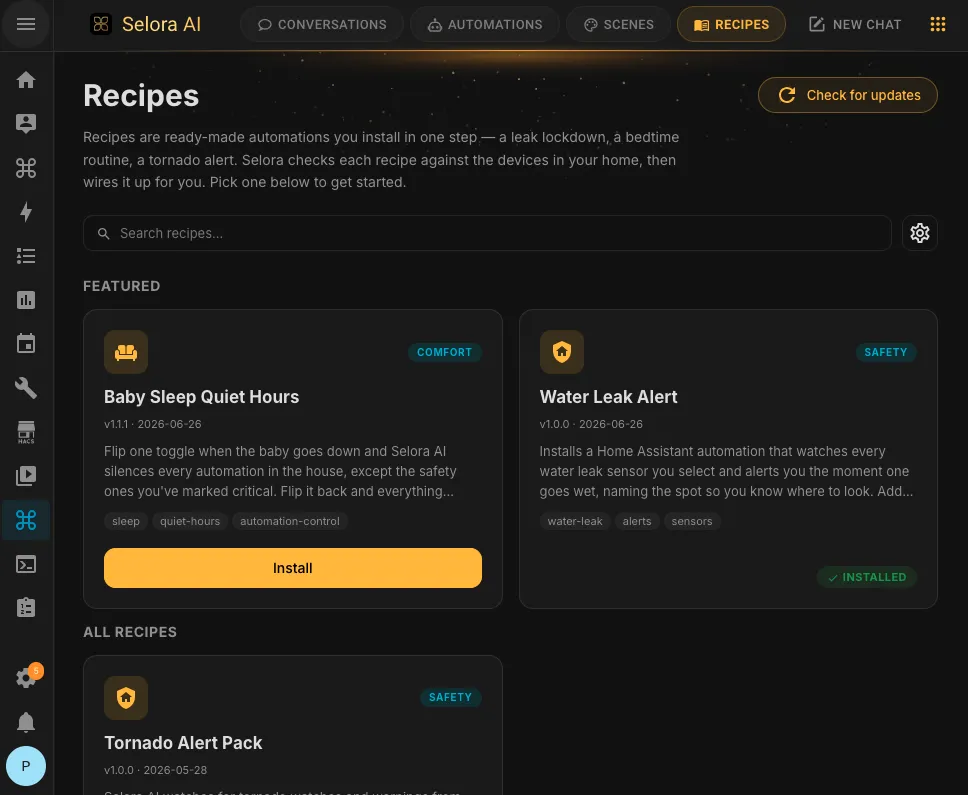Screen dimensions: 968x795
Task: Start a New Chat
Action: [x=854, y=24]
